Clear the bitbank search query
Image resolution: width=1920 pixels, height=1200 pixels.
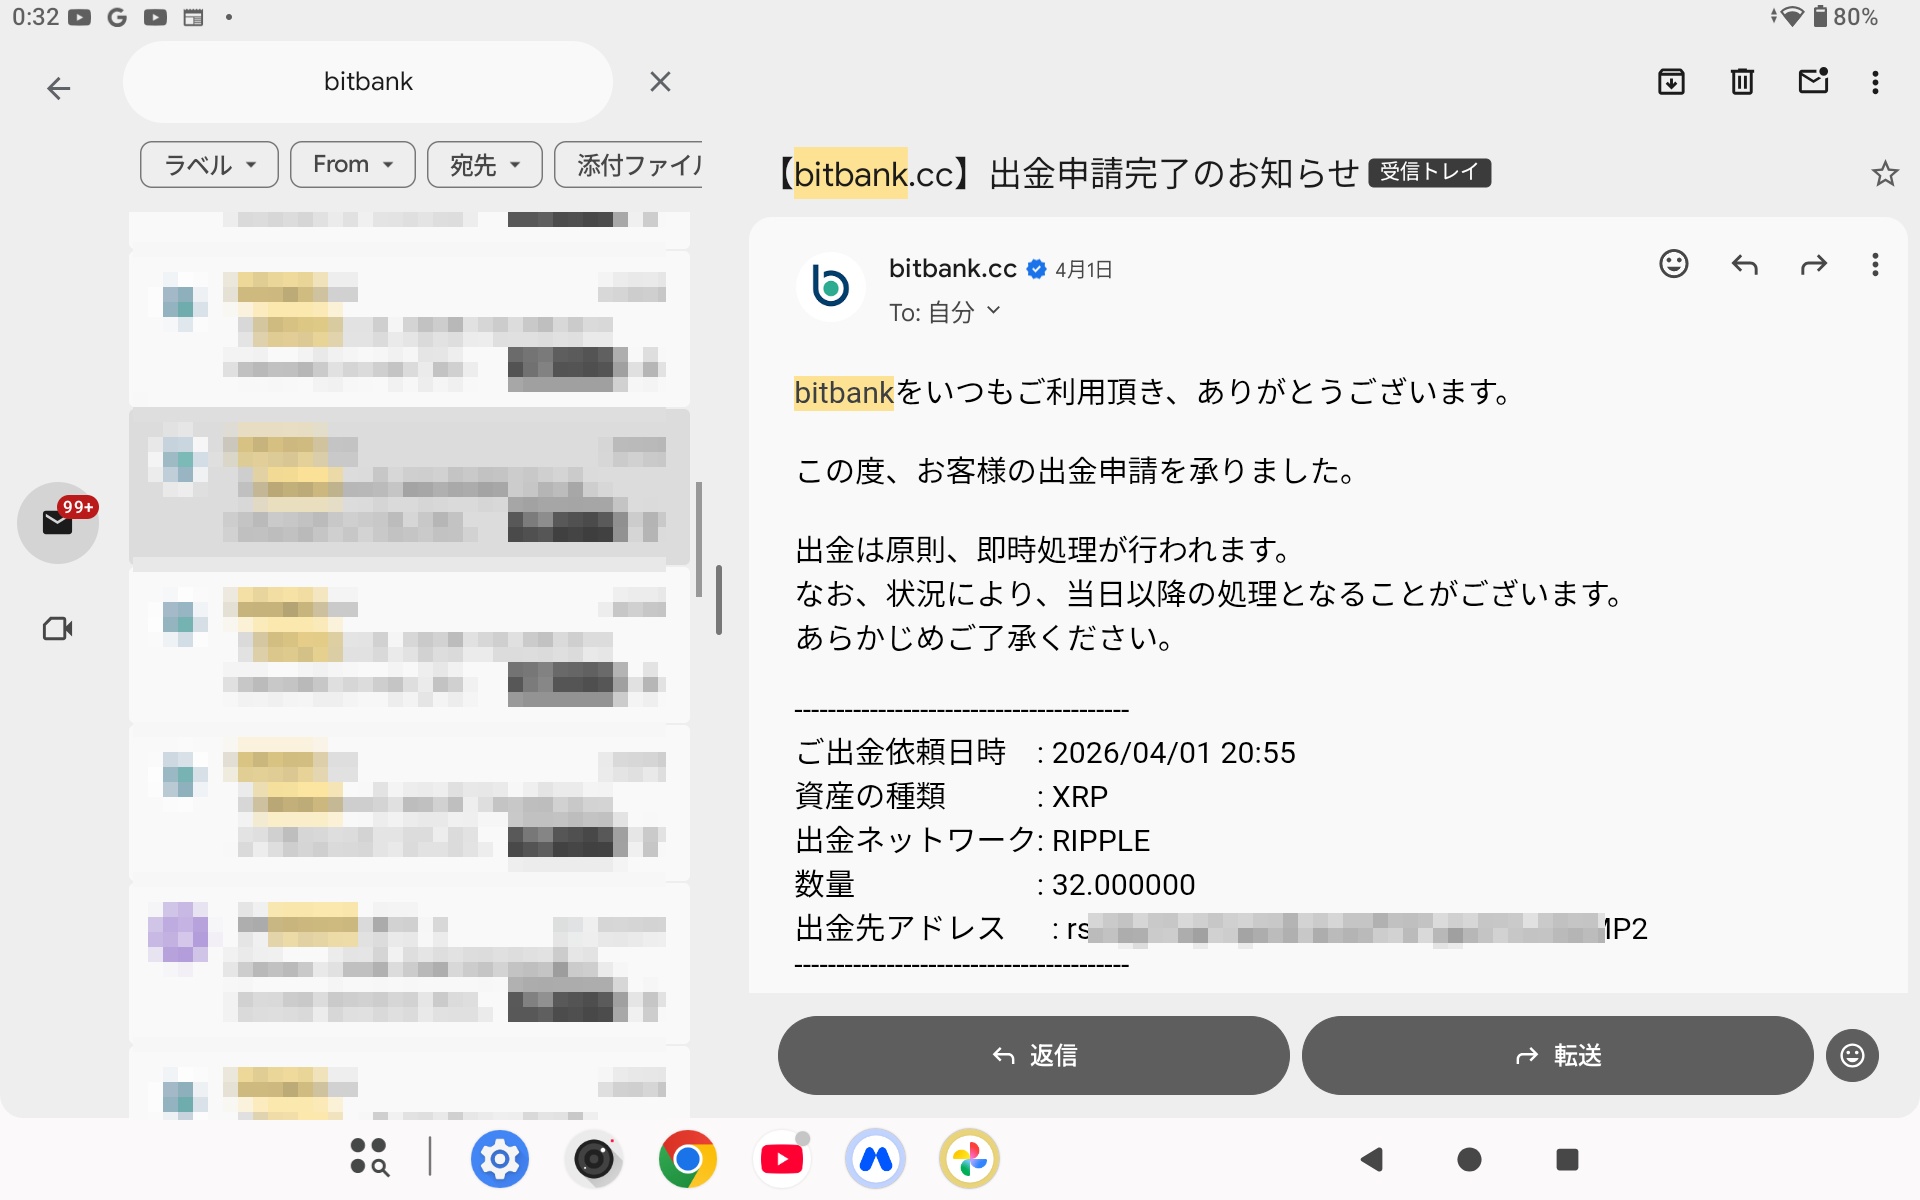[x=660, y=82]
